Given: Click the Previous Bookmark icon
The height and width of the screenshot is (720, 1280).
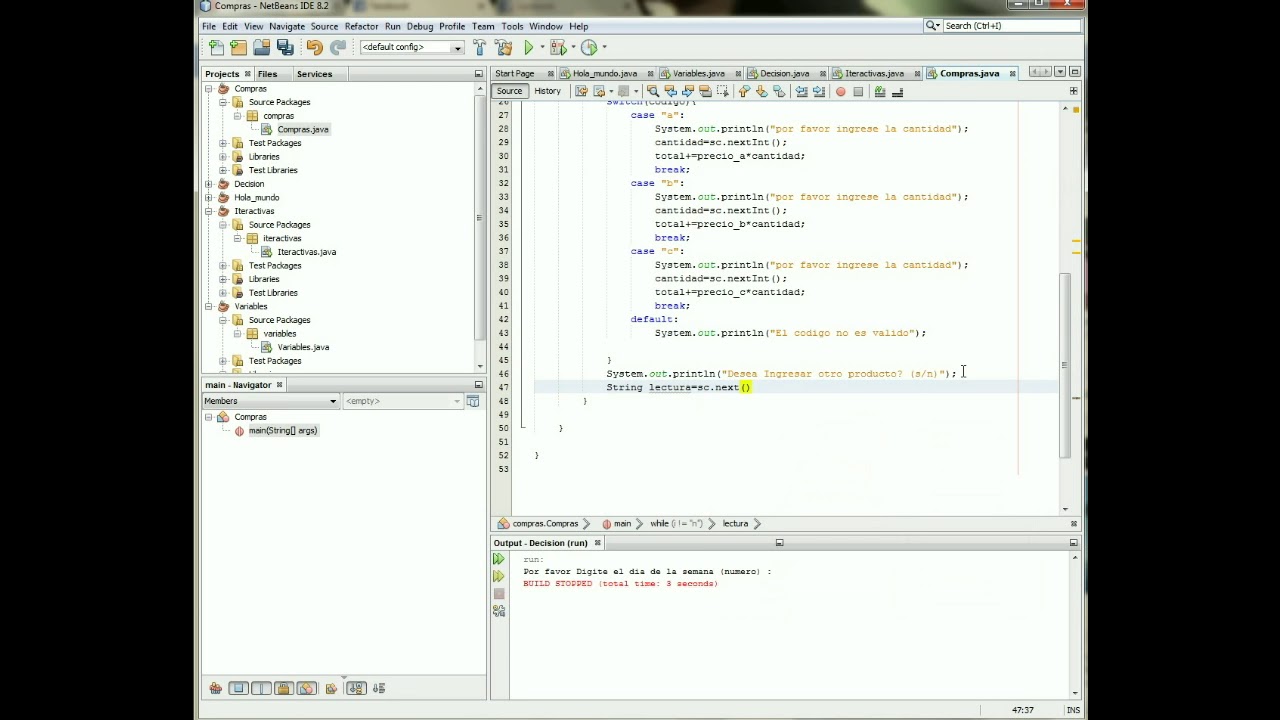Looking at the screenshot, I should [744, 92].
